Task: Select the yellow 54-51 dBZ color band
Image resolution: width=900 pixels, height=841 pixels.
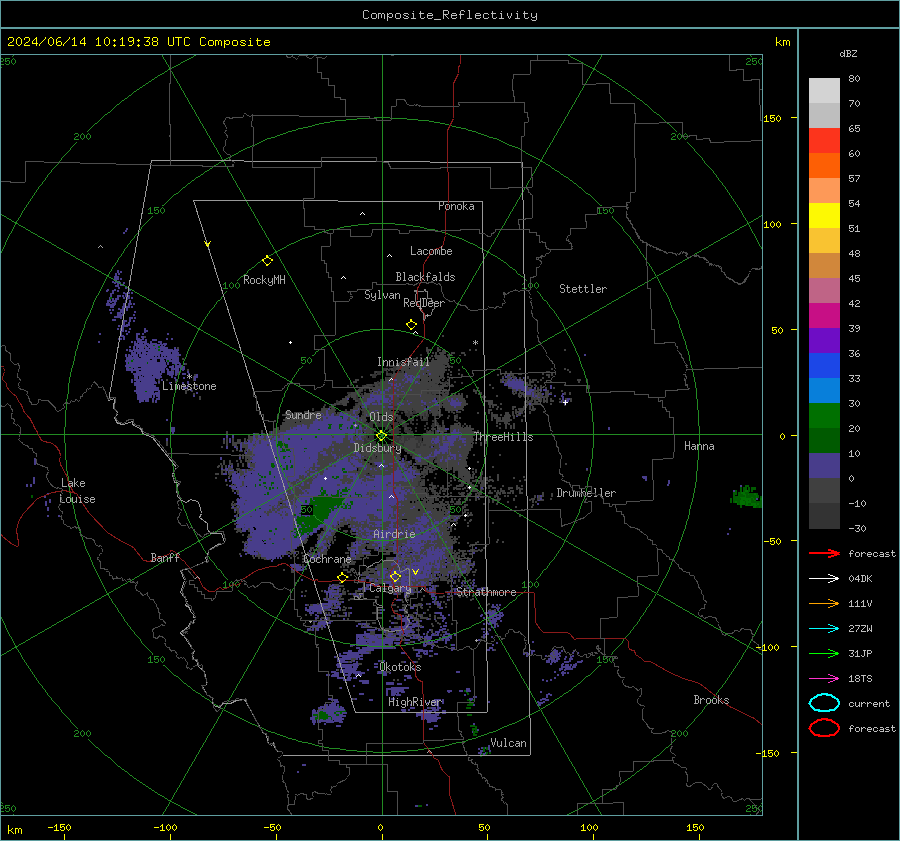Action: pos(824,215)
